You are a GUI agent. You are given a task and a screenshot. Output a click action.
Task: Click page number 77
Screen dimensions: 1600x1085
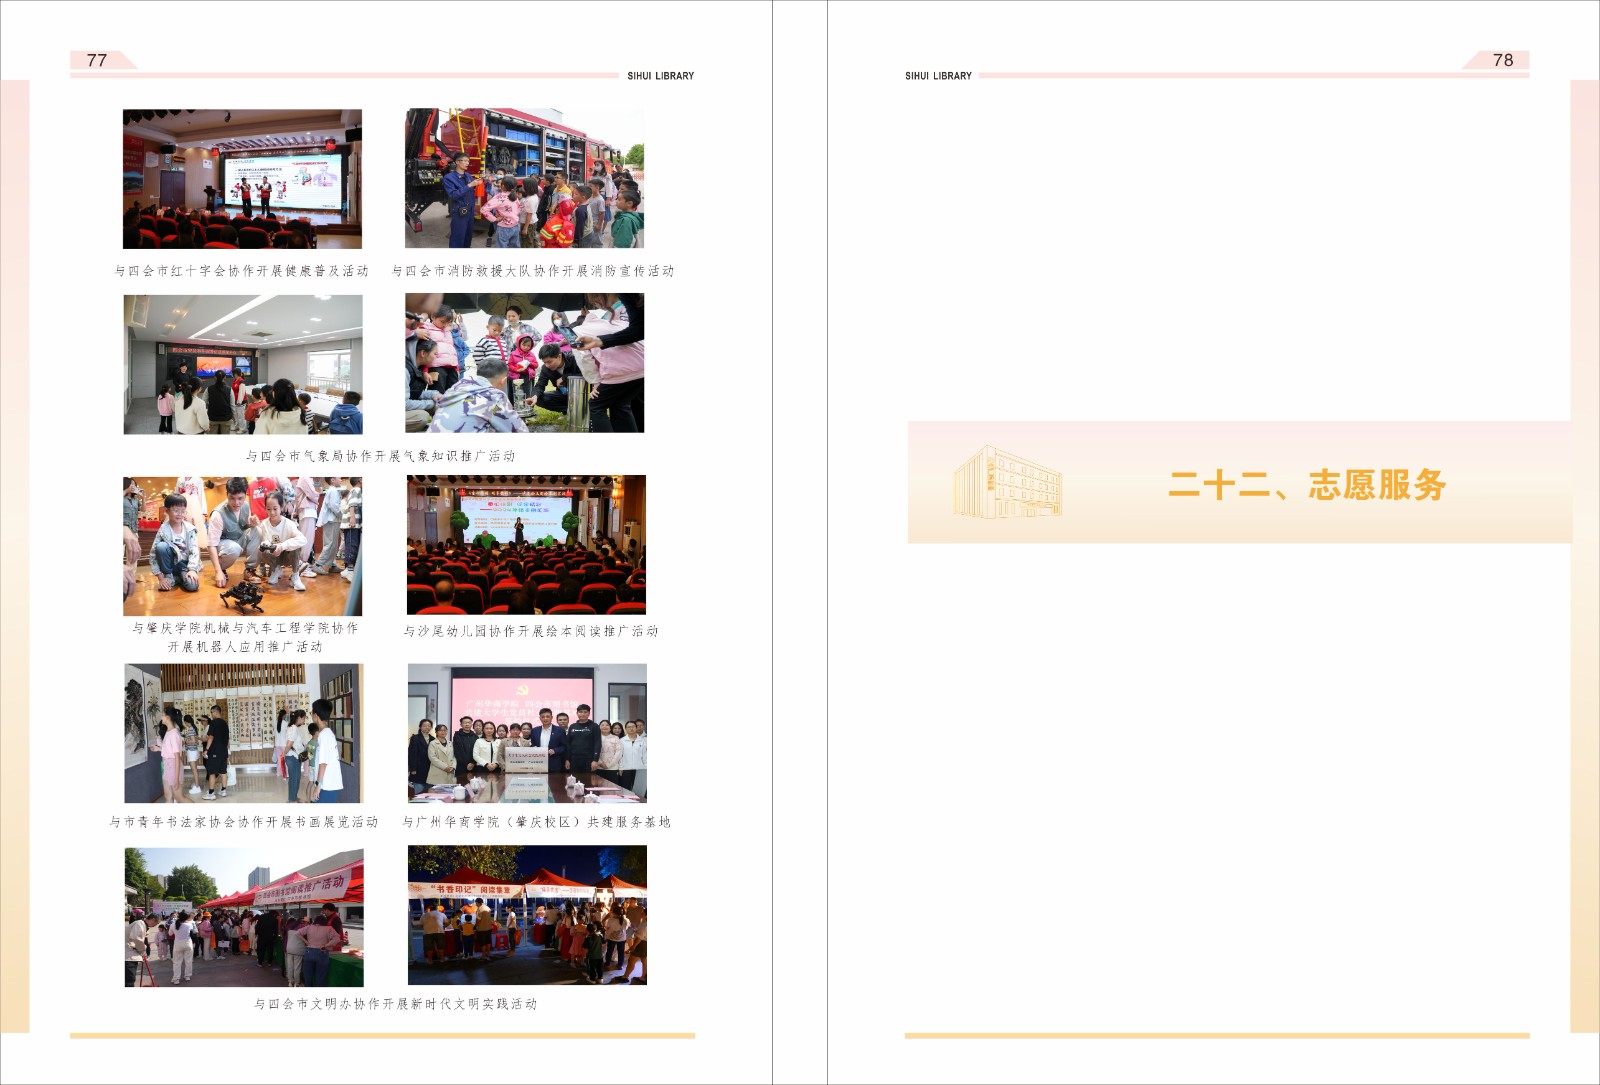pyautogui.click(x=97, y=60)
